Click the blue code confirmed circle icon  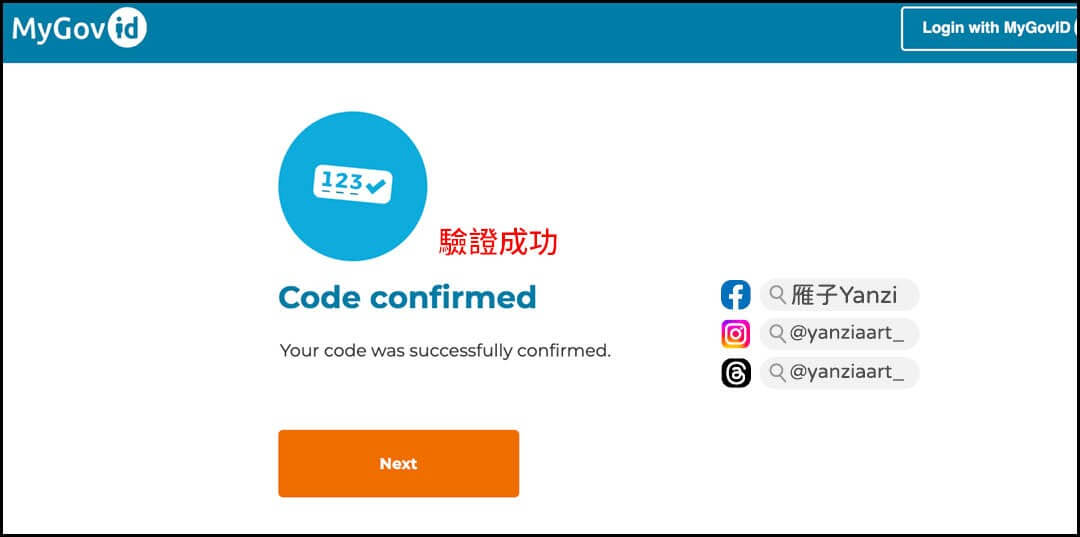click(x=353, y=186)
